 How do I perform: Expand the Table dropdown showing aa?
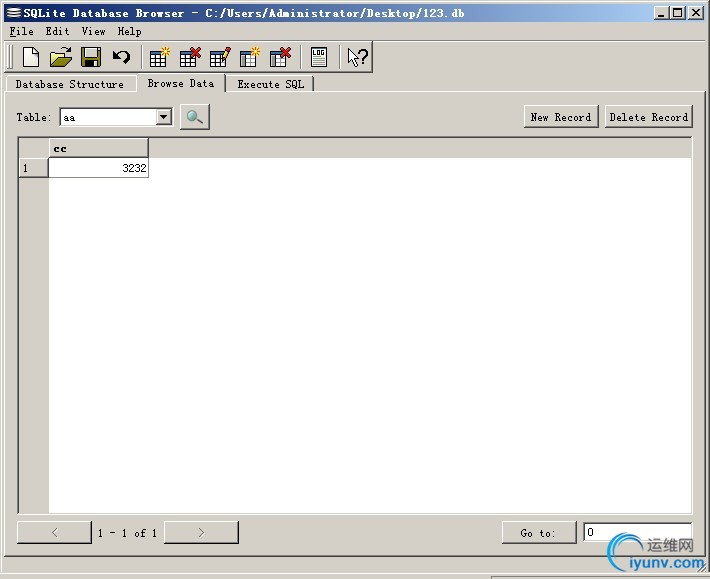(x=163, y=117)
